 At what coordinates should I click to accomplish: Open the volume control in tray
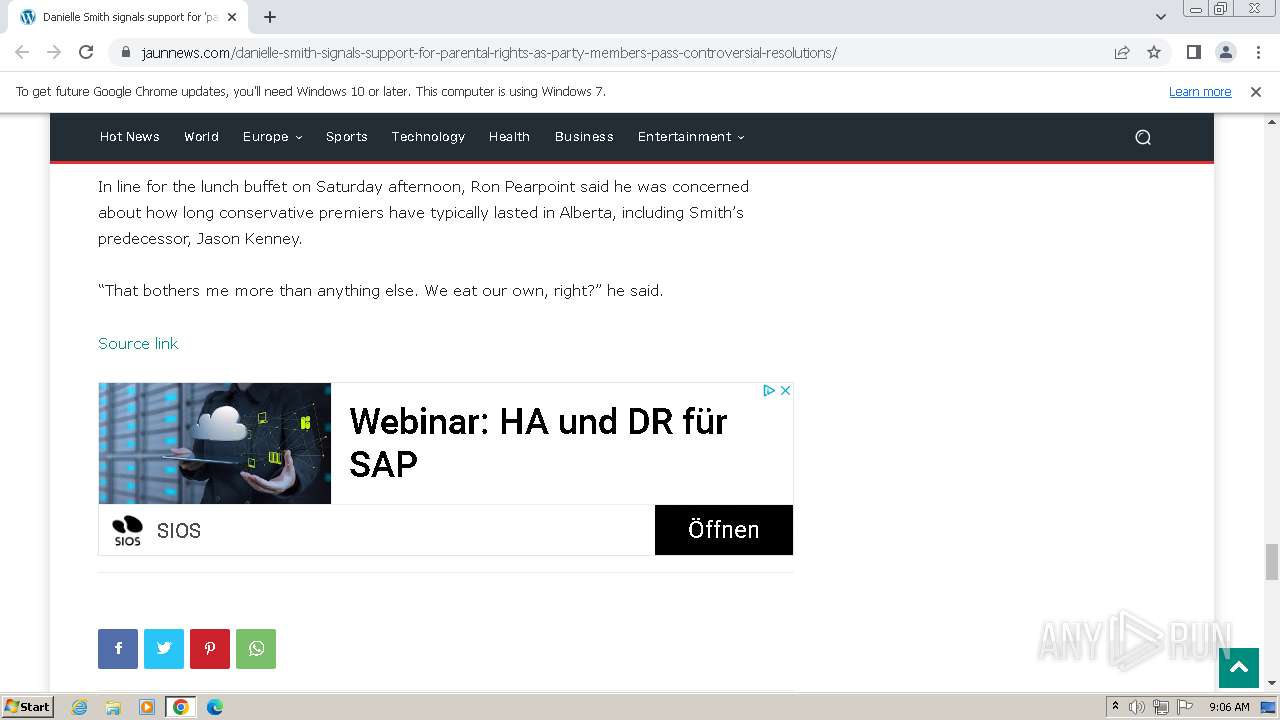pyautogui.click(x=1137, y=707)
